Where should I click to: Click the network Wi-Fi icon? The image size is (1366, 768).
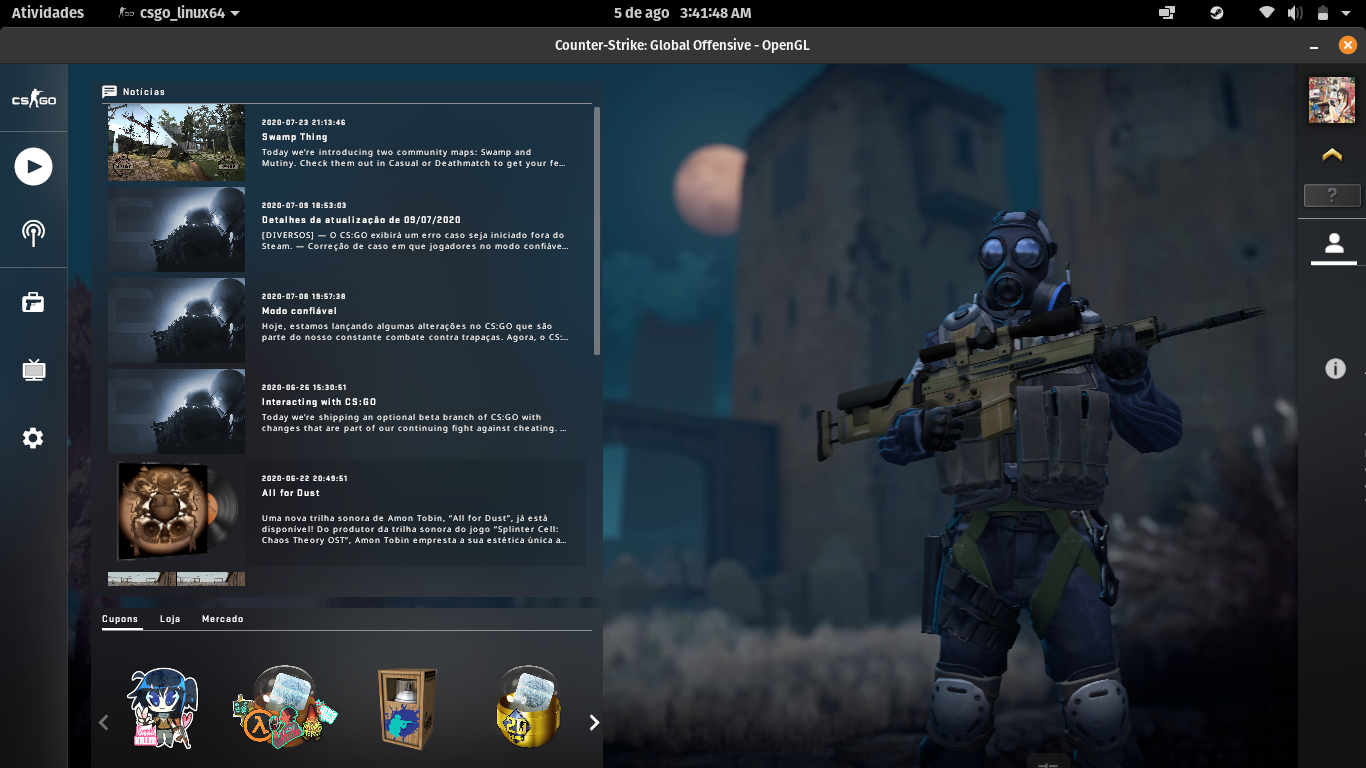tap(1267, 13)
